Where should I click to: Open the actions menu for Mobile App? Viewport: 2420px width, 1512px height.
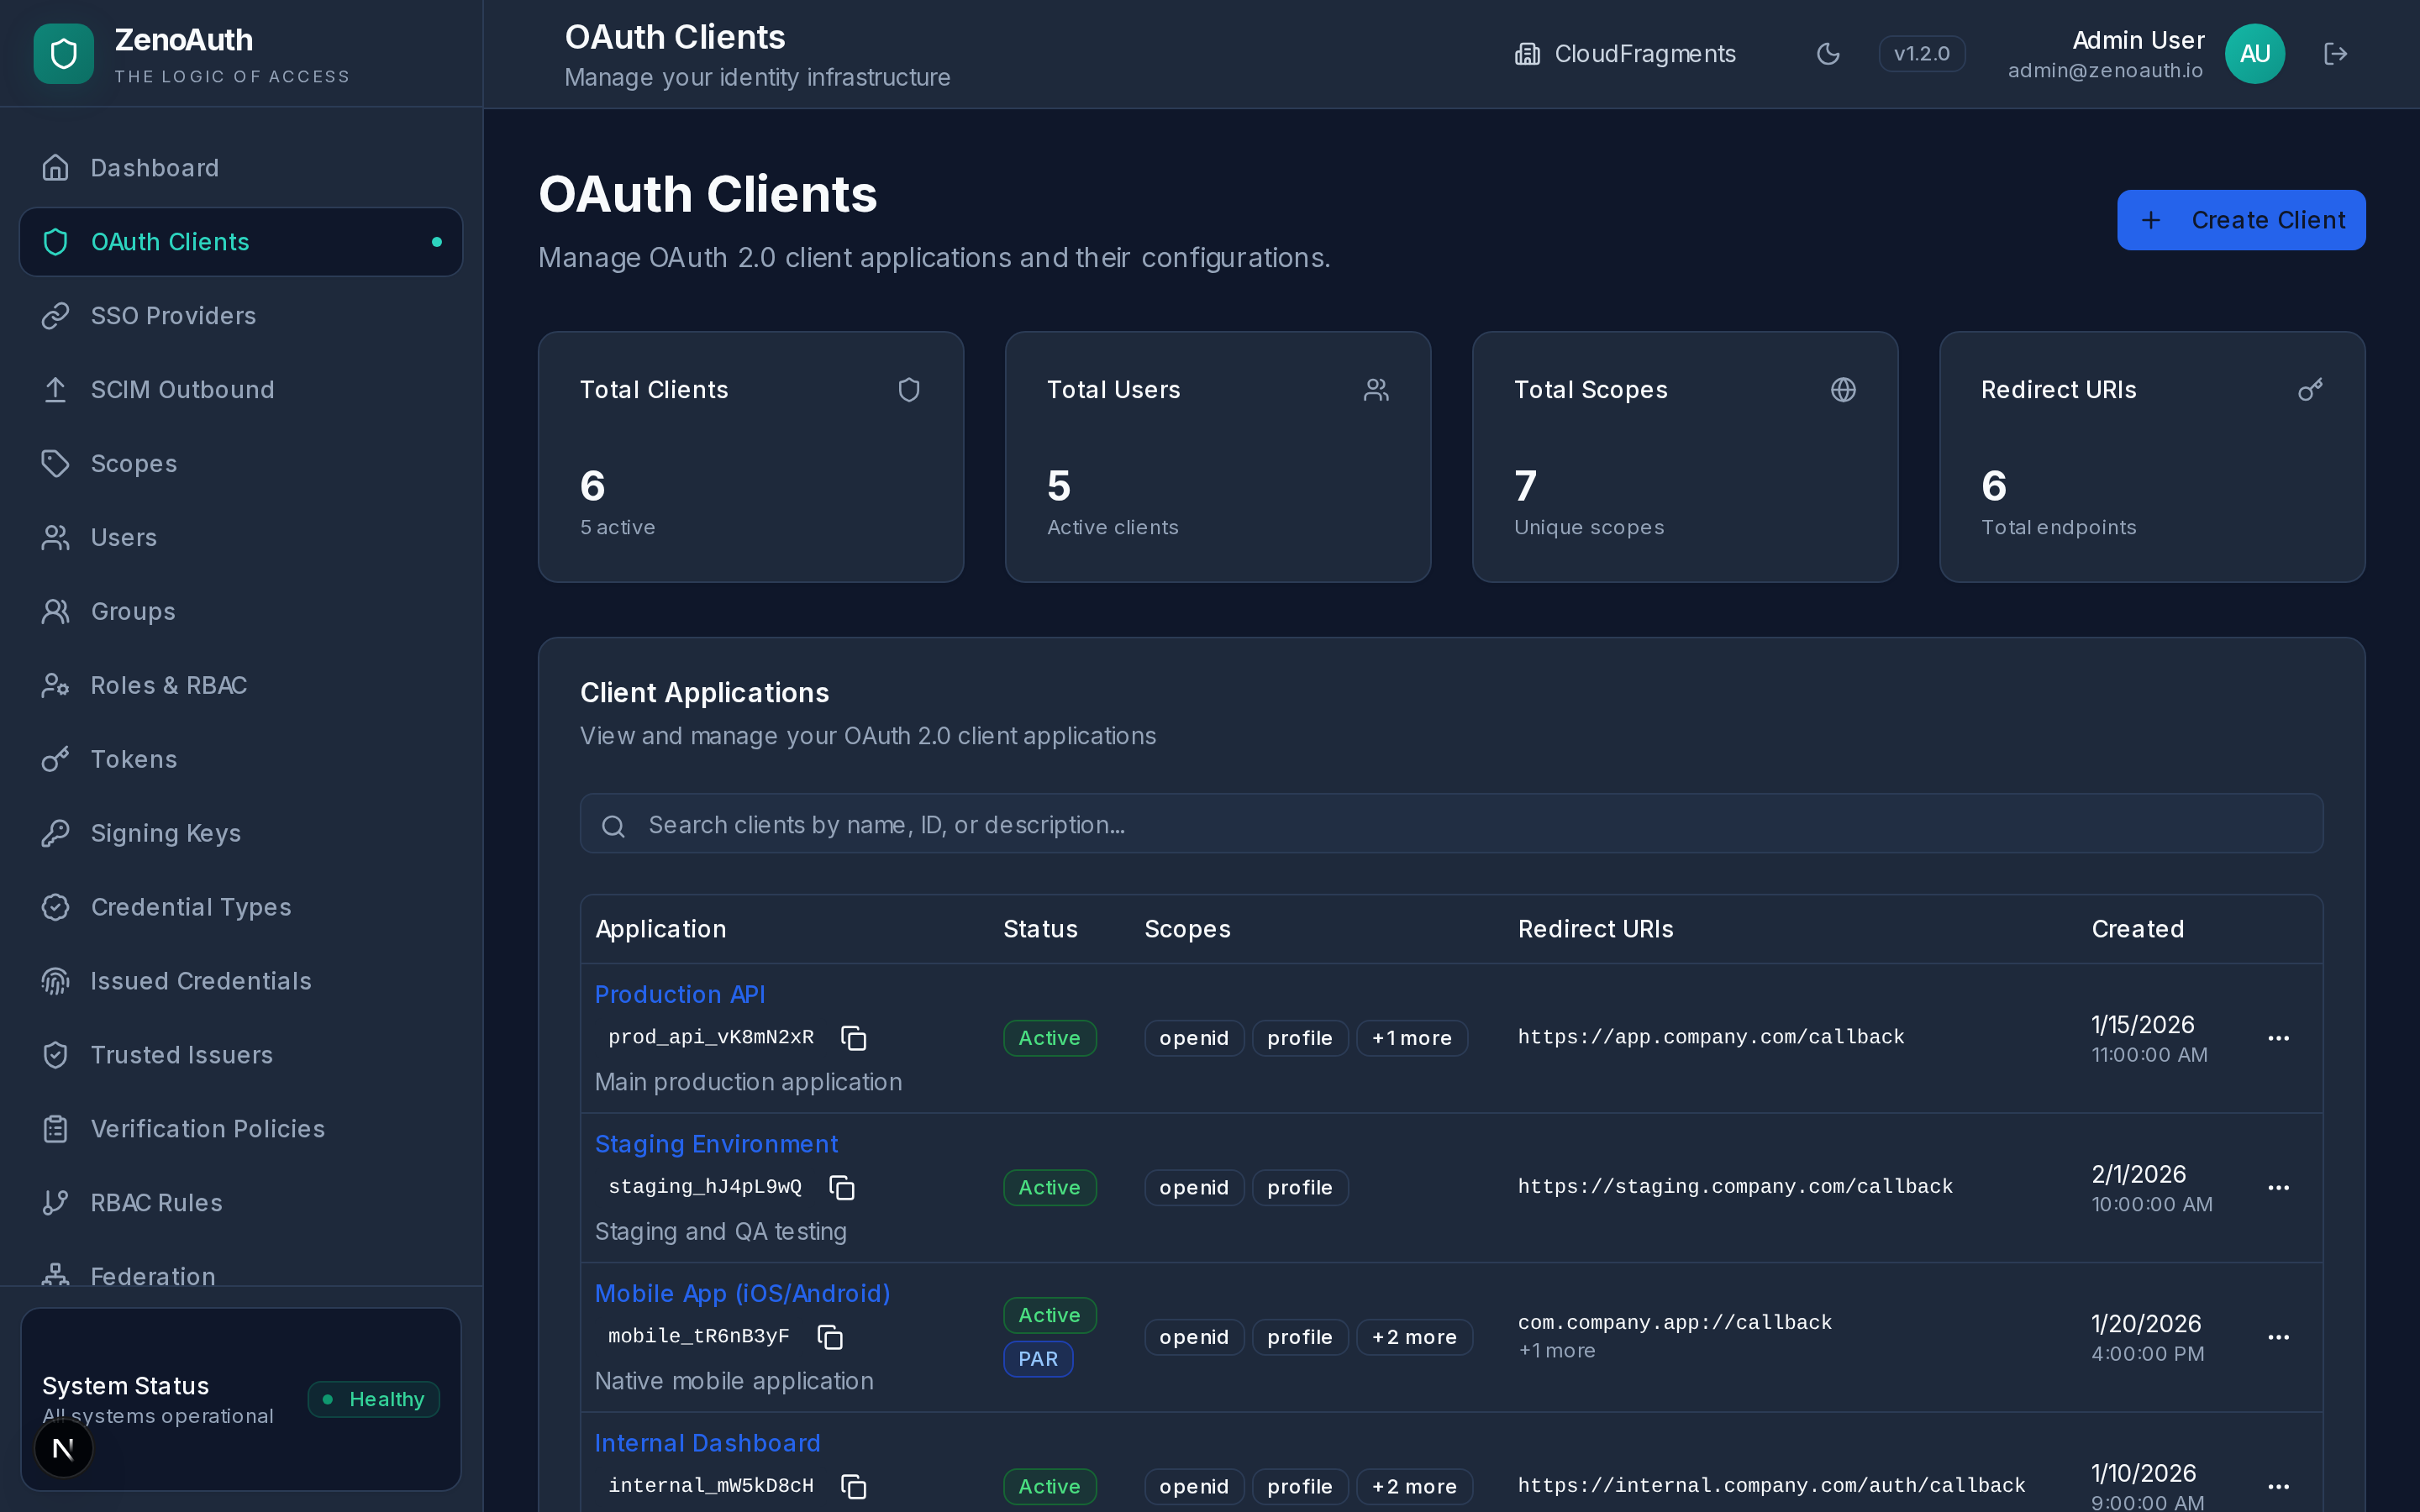pyautogui.click(x=2280, y=1337)
